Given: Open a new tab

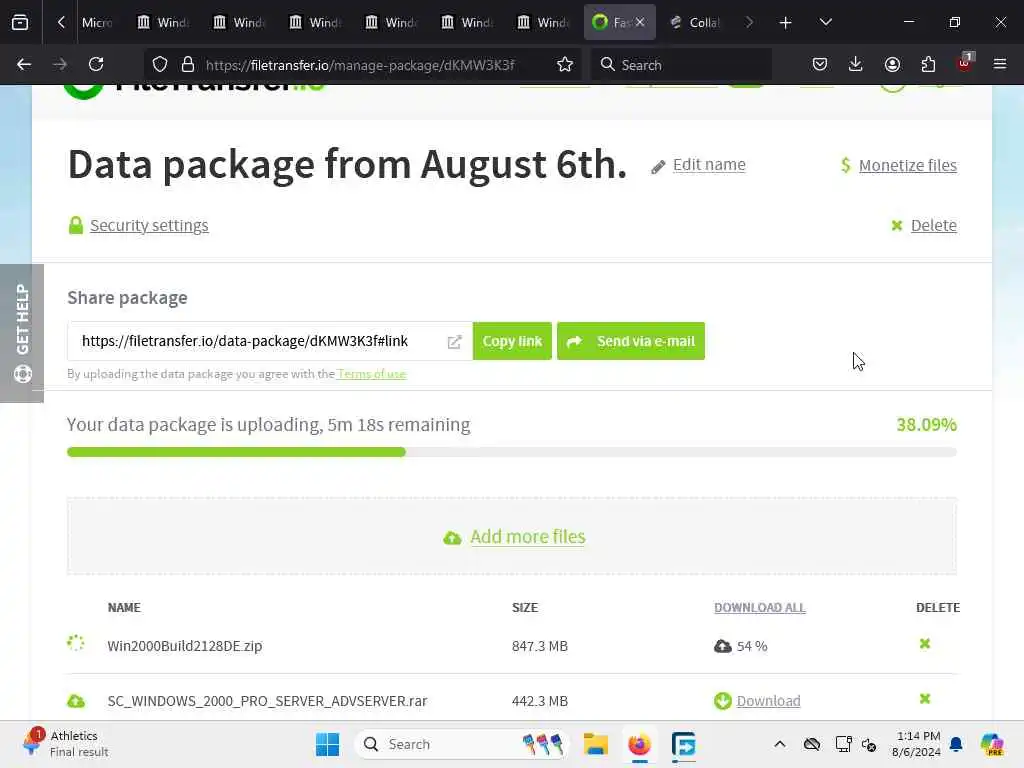Looking at the screenshot, I should pos(786,23).
